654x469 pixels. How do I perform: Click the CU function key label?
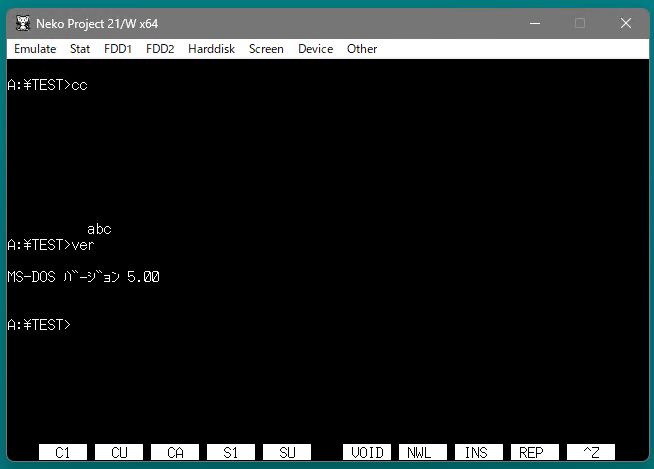click(x=119, y=452)
